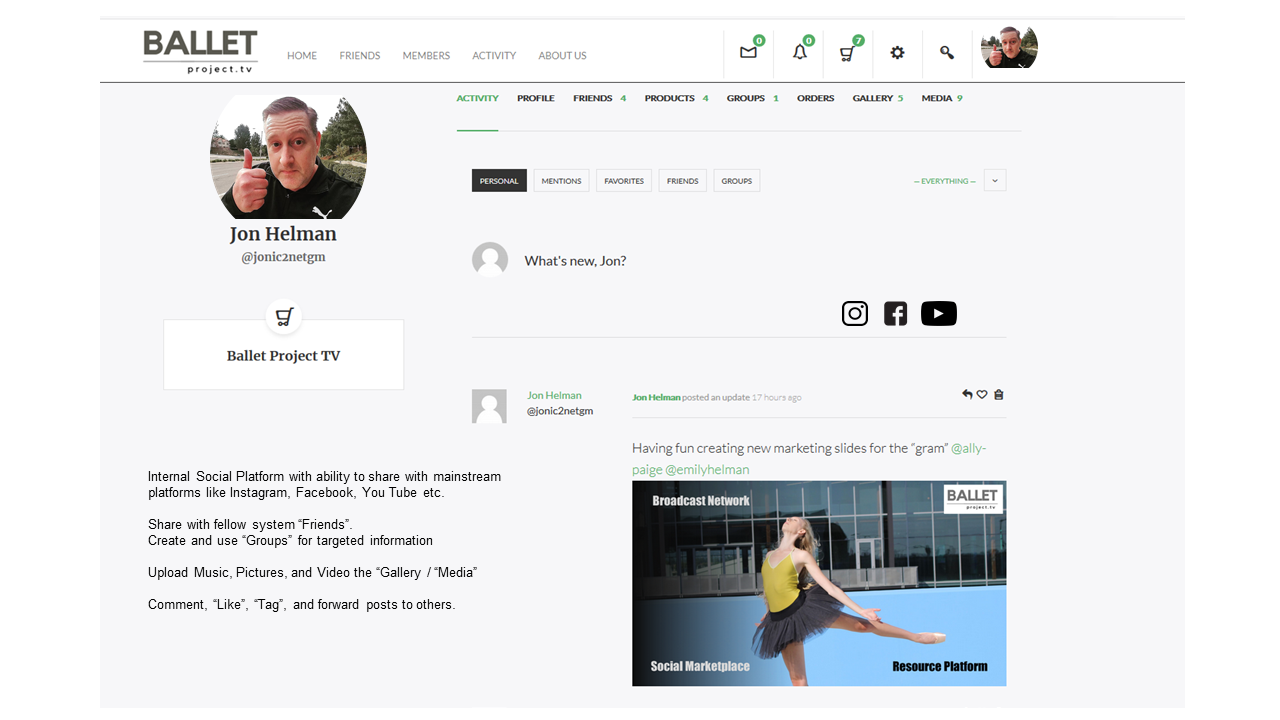Click the Ballet Project TV logo
This screenshot has height=720, width=1280.
click(x=200, y=51)
